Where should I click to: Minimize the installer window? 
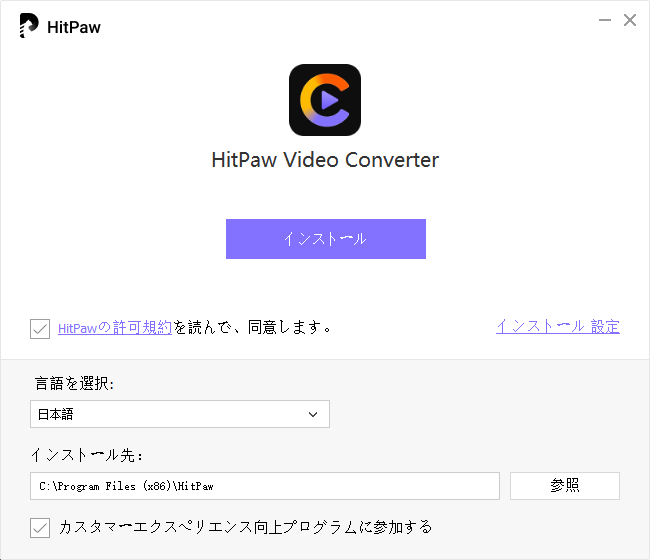point(605,20)
